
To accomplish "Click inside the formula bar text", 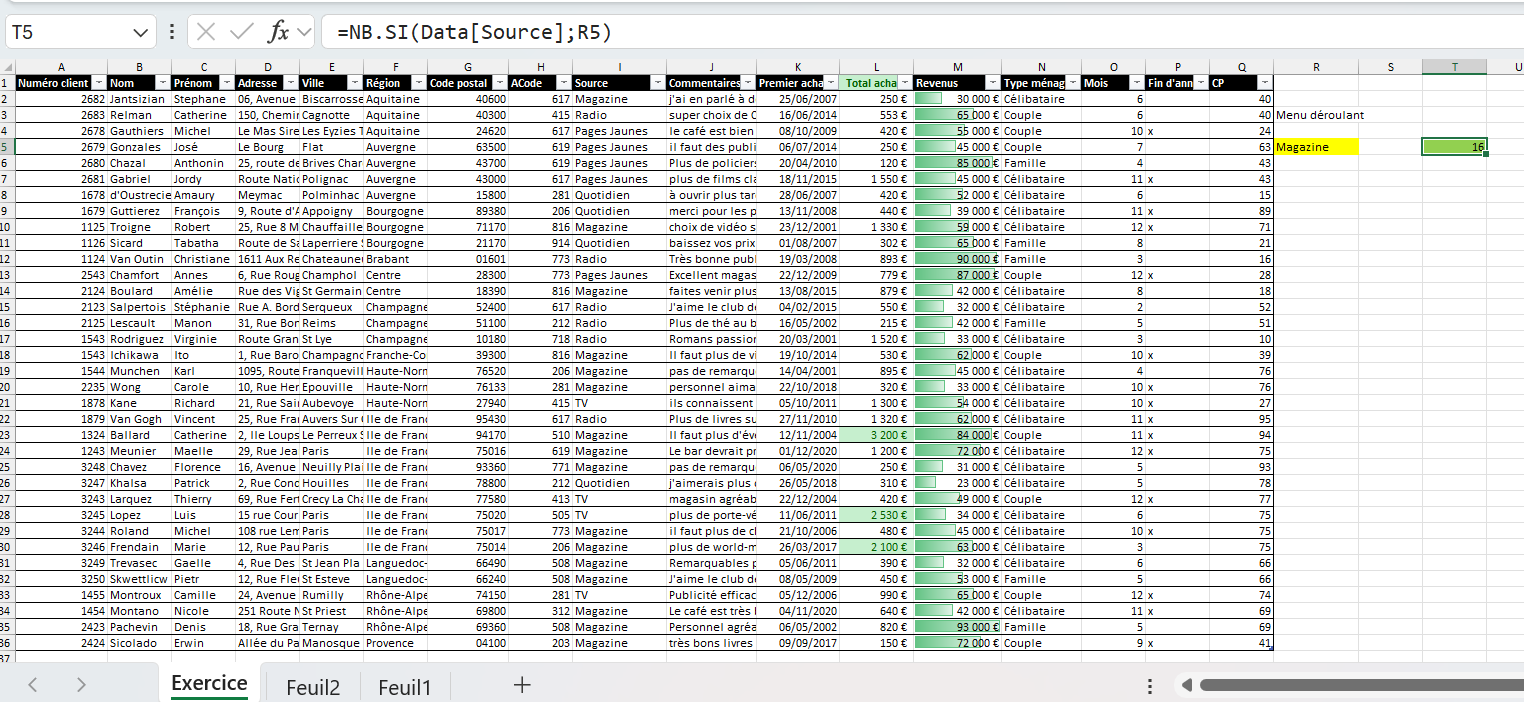I will pyautogui.click(x=900, y=32).
